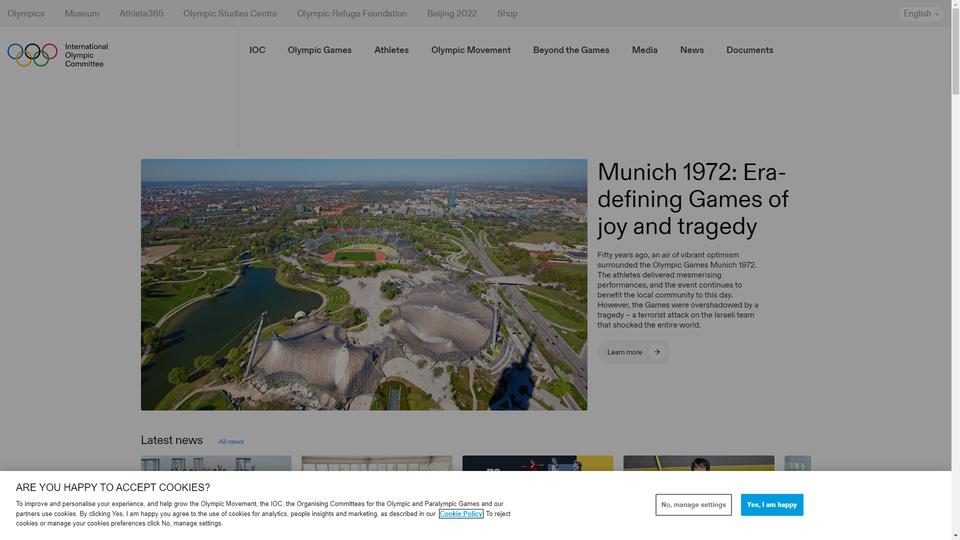
Task: Open the Beyond the Games menu
Action: 571,50
